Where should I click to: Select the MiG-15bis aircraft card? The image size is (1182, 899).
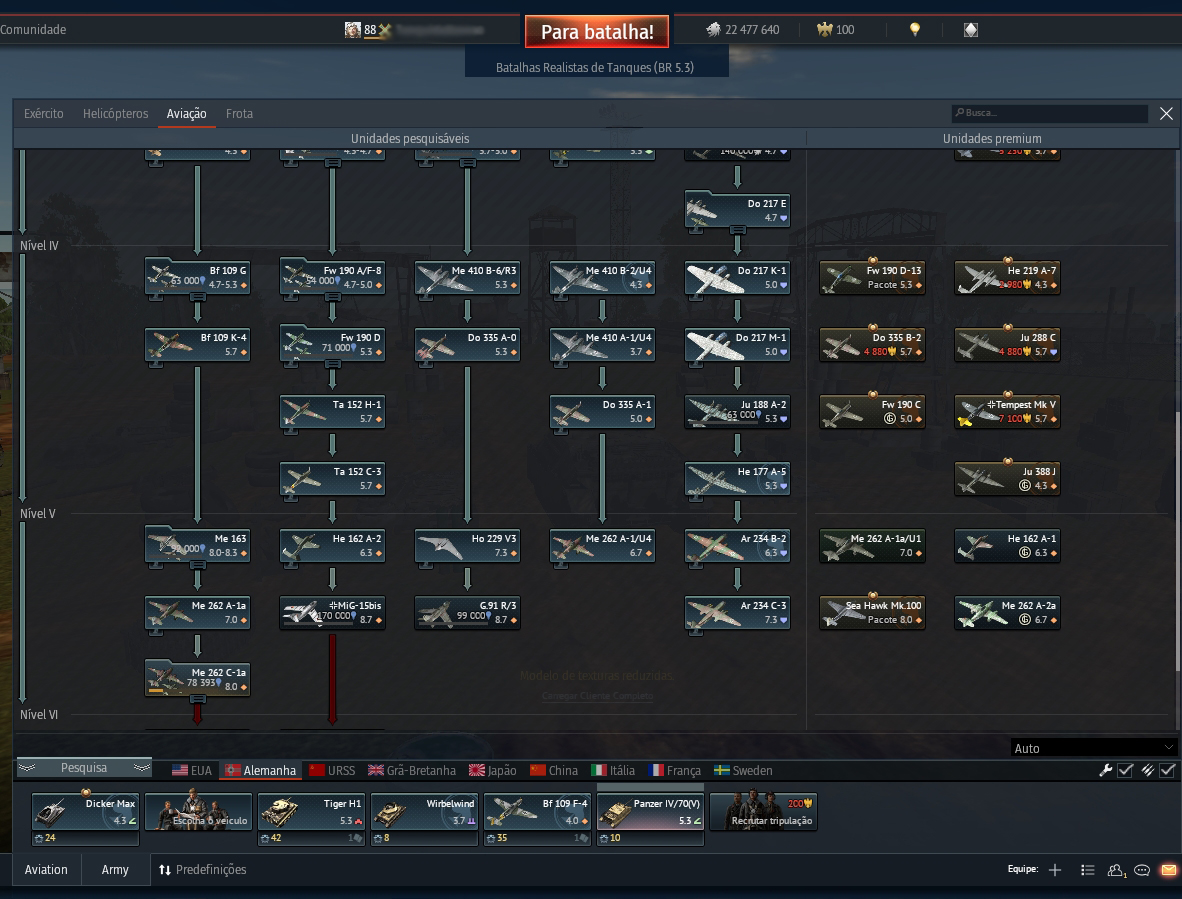(332, 613)
